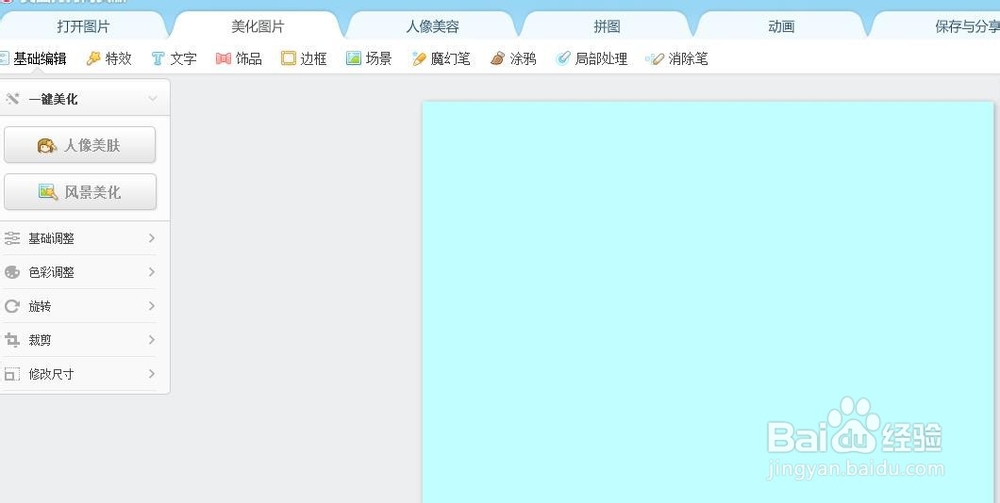Open the 打开图片 tab
The image size is (1000, 503).
click(x=83, y=27)
